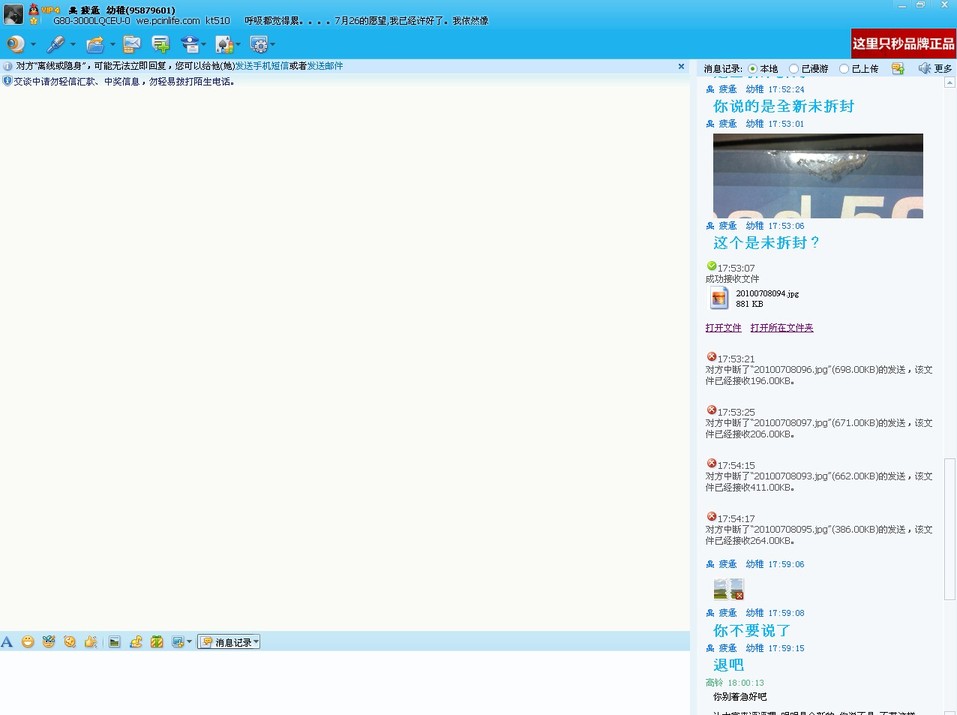
Task: Start a voice call using the microphone icon
Action: [56, 44]
